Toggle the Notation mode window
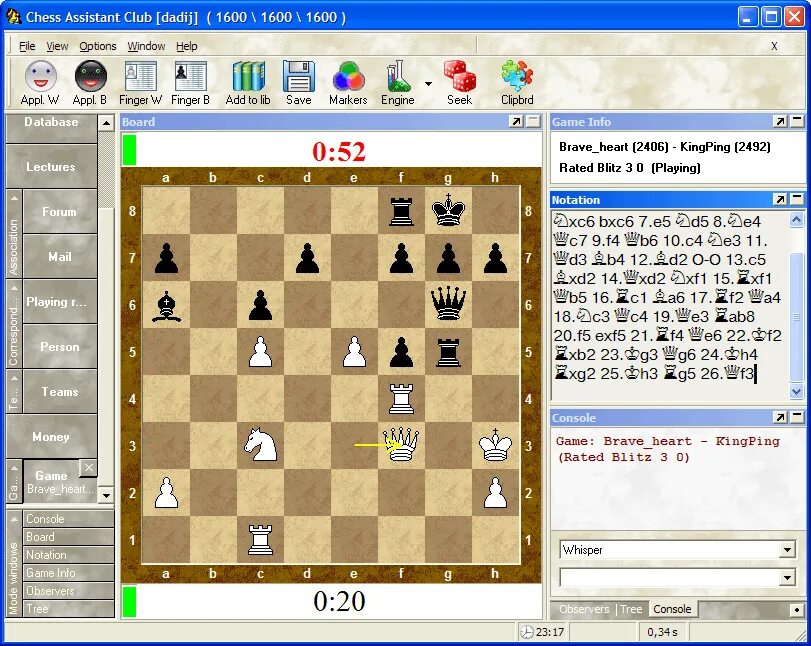The image size is (811, 646). (68, 555)
